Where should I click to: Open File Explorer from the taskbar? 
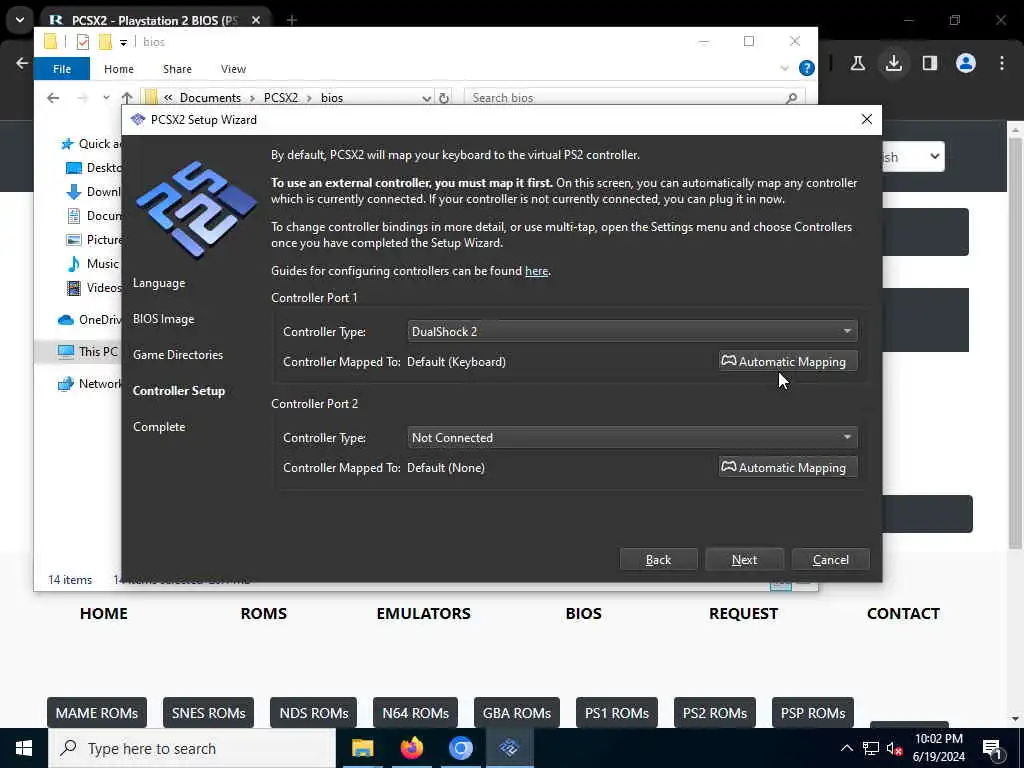[362, 748]
